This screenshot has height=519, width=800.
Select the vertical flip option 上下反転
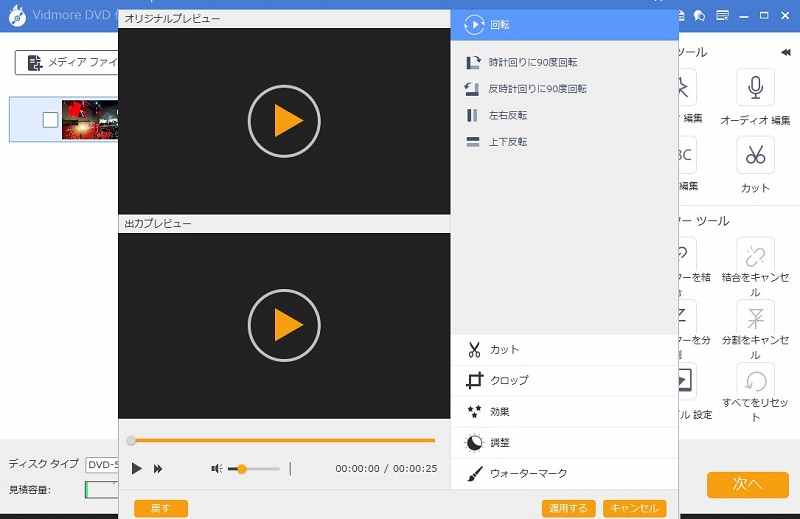[x=496, y=142]
